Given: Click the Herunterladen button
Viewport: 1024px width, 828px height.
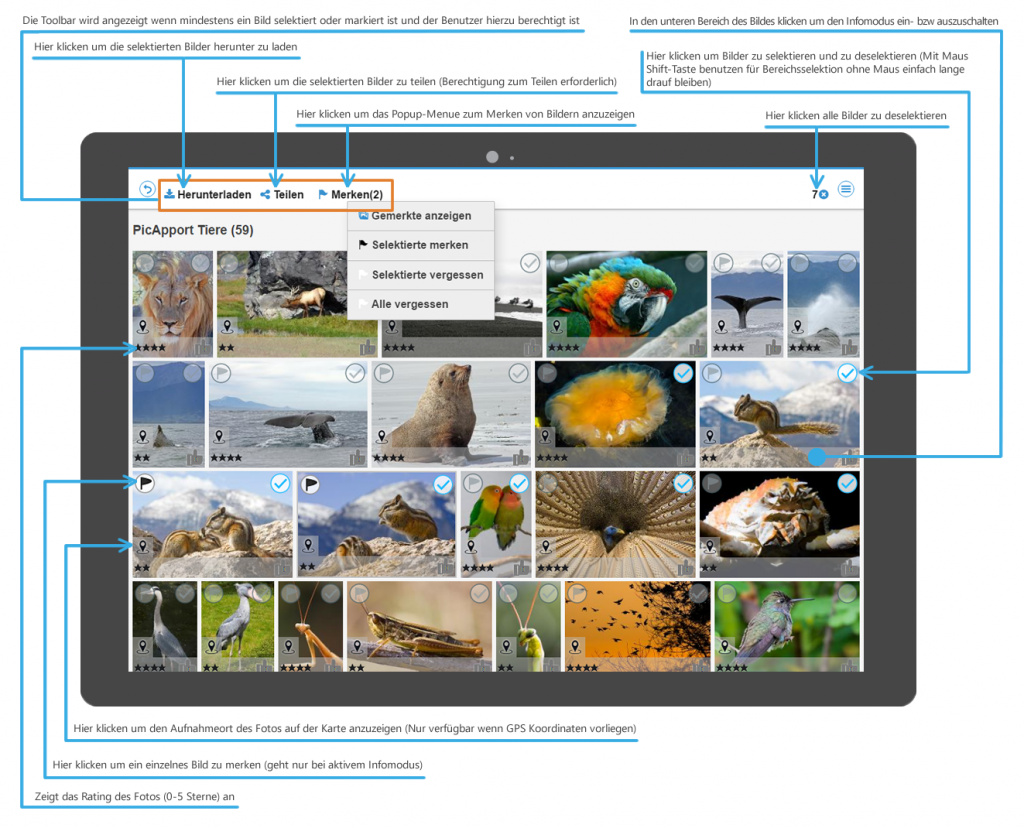Looking at the screenshot, I should click(x=208, y=194).
